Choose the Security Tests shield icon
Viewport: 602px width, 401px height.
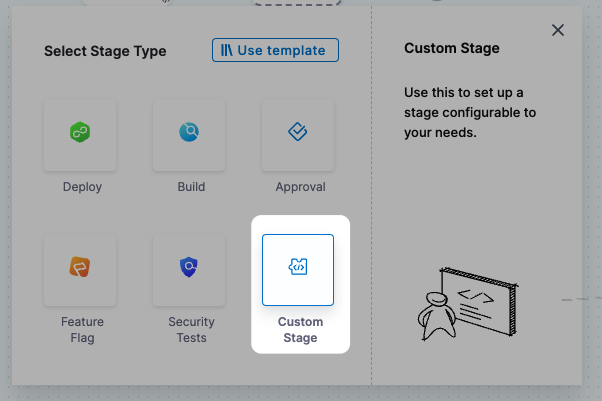point(189,268)
